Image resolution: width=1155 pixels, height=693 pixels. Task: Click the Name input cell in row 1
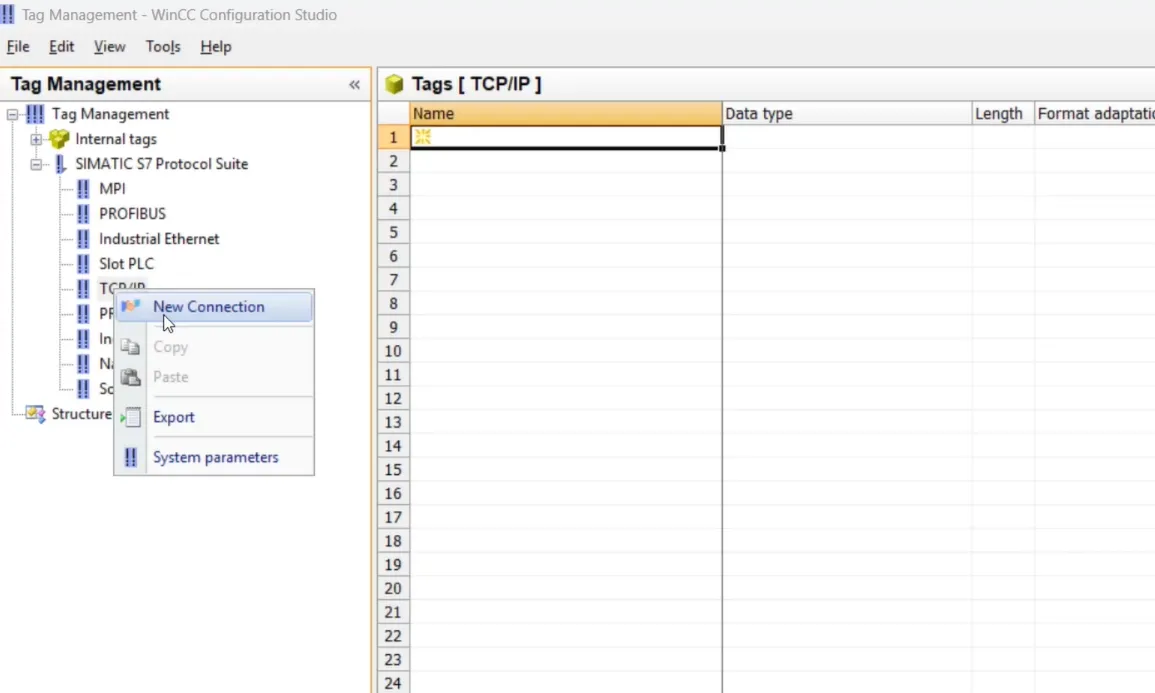pos(566,137)
